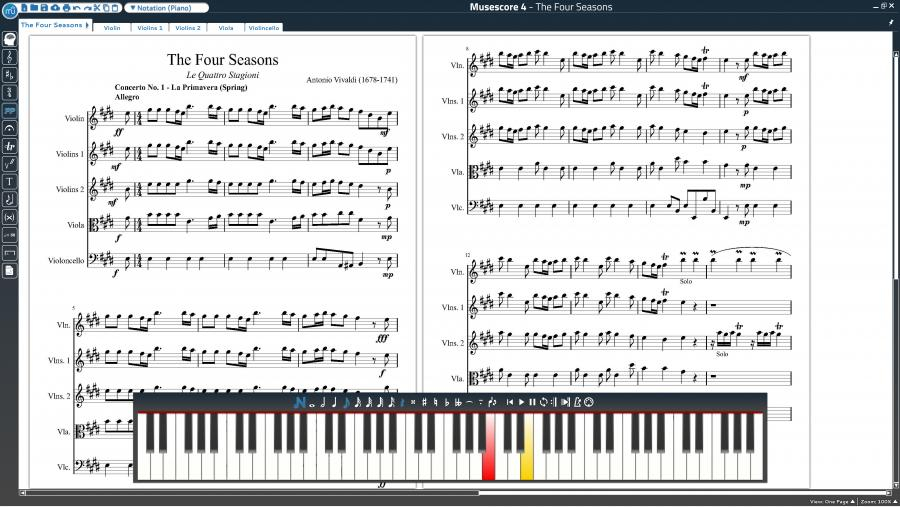Open a file via folder icon
The width and height of the screenshot is (900, 507).
click(x=34, y=7)
